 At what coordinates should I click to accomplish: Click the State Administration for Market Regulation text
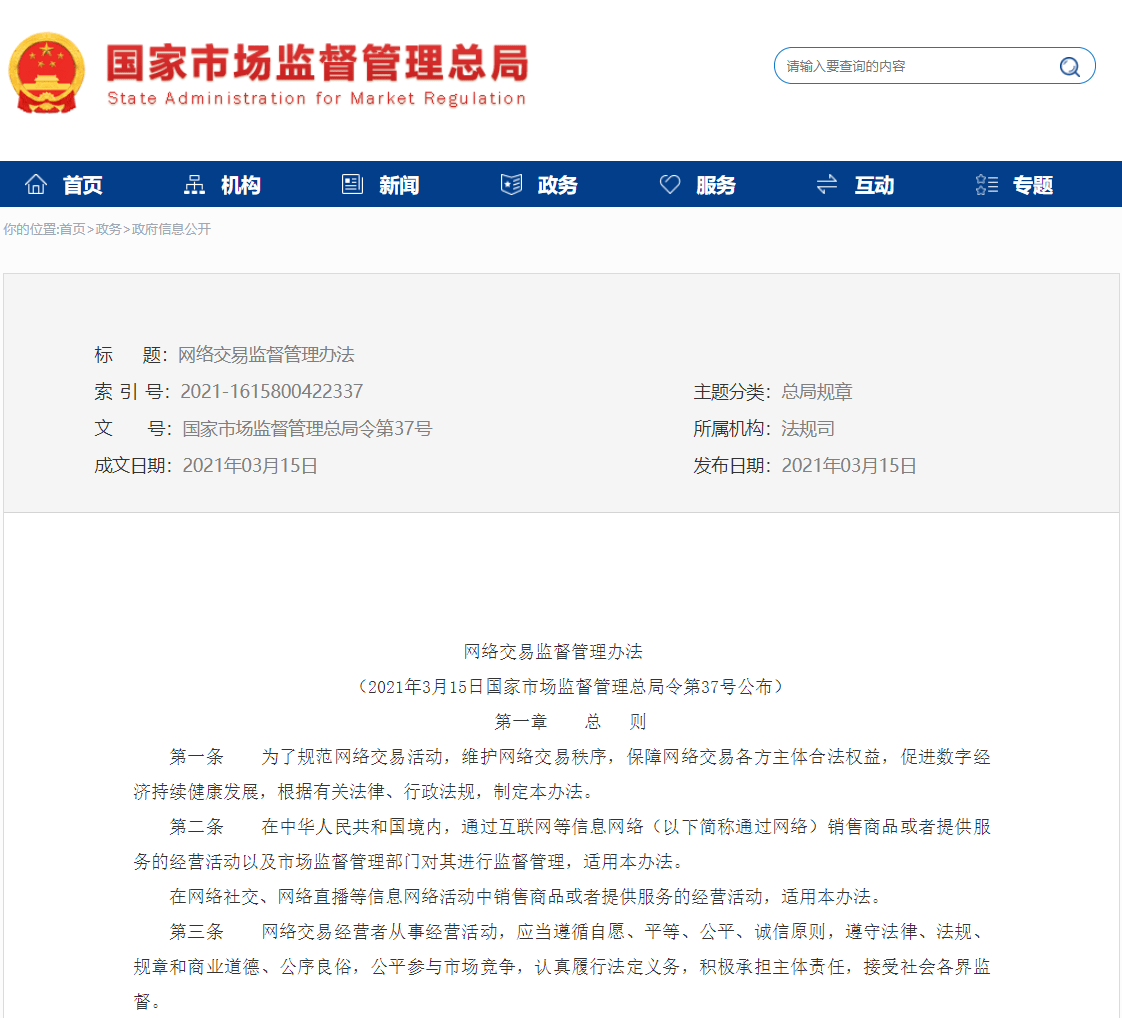(x=316, y=99)
